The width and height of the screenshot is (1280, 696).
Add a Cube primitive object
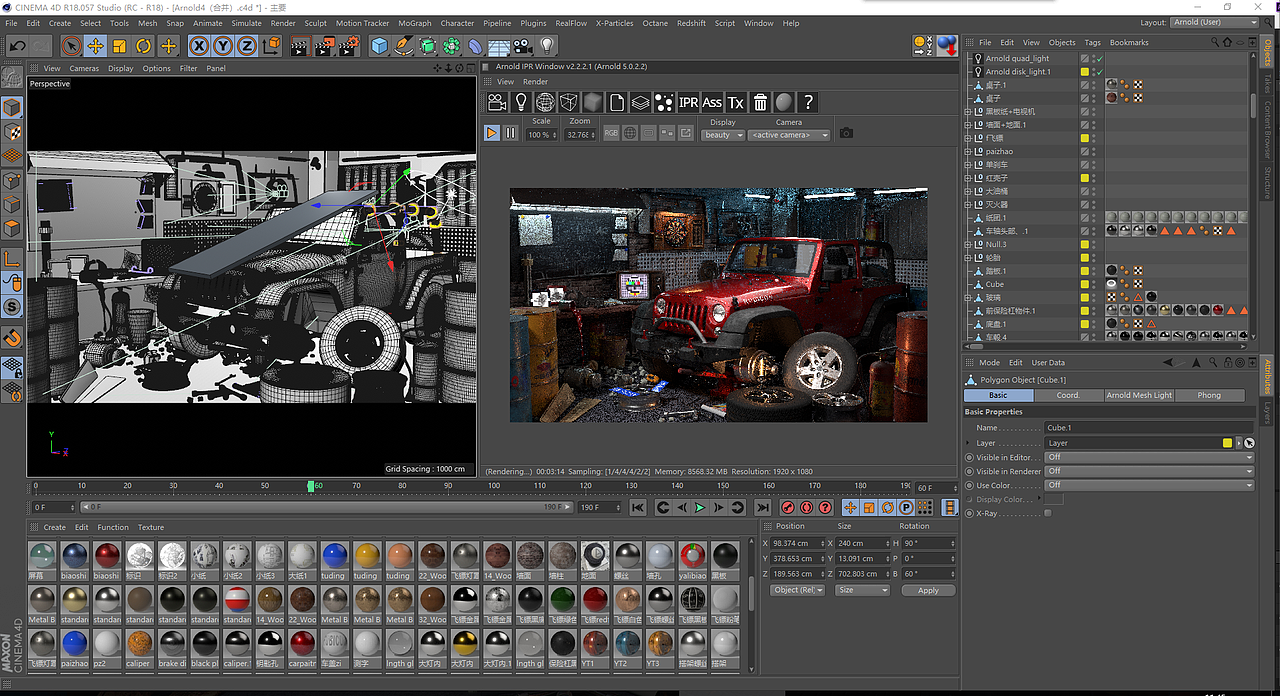pyautogui.click(x=379, y=45)
